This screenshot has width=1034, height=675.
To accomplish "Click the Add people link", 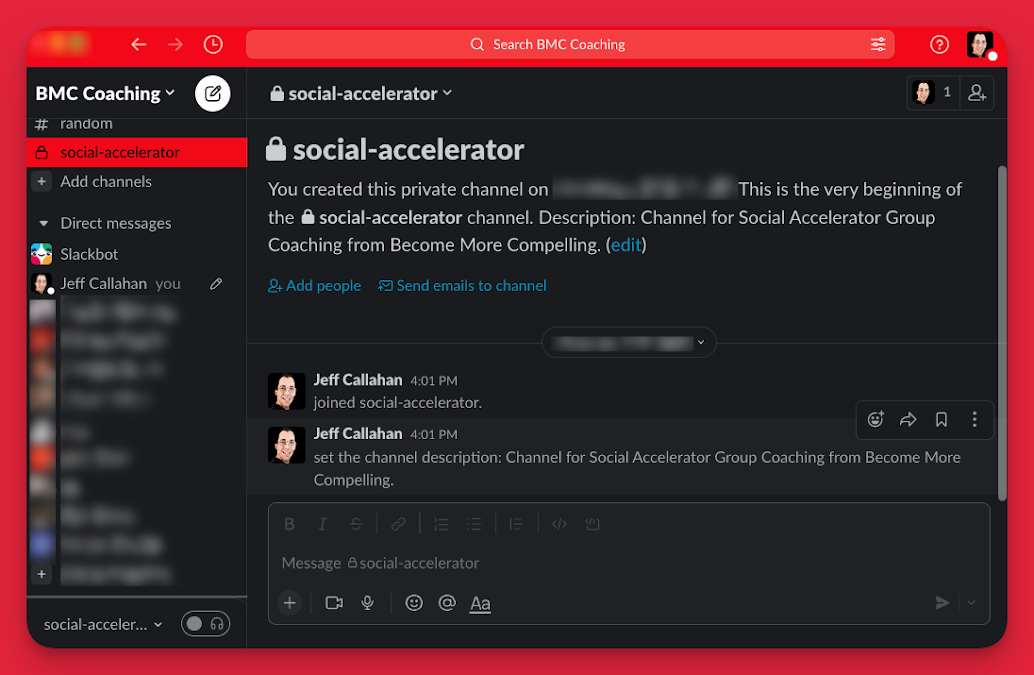I will point(315,285).
